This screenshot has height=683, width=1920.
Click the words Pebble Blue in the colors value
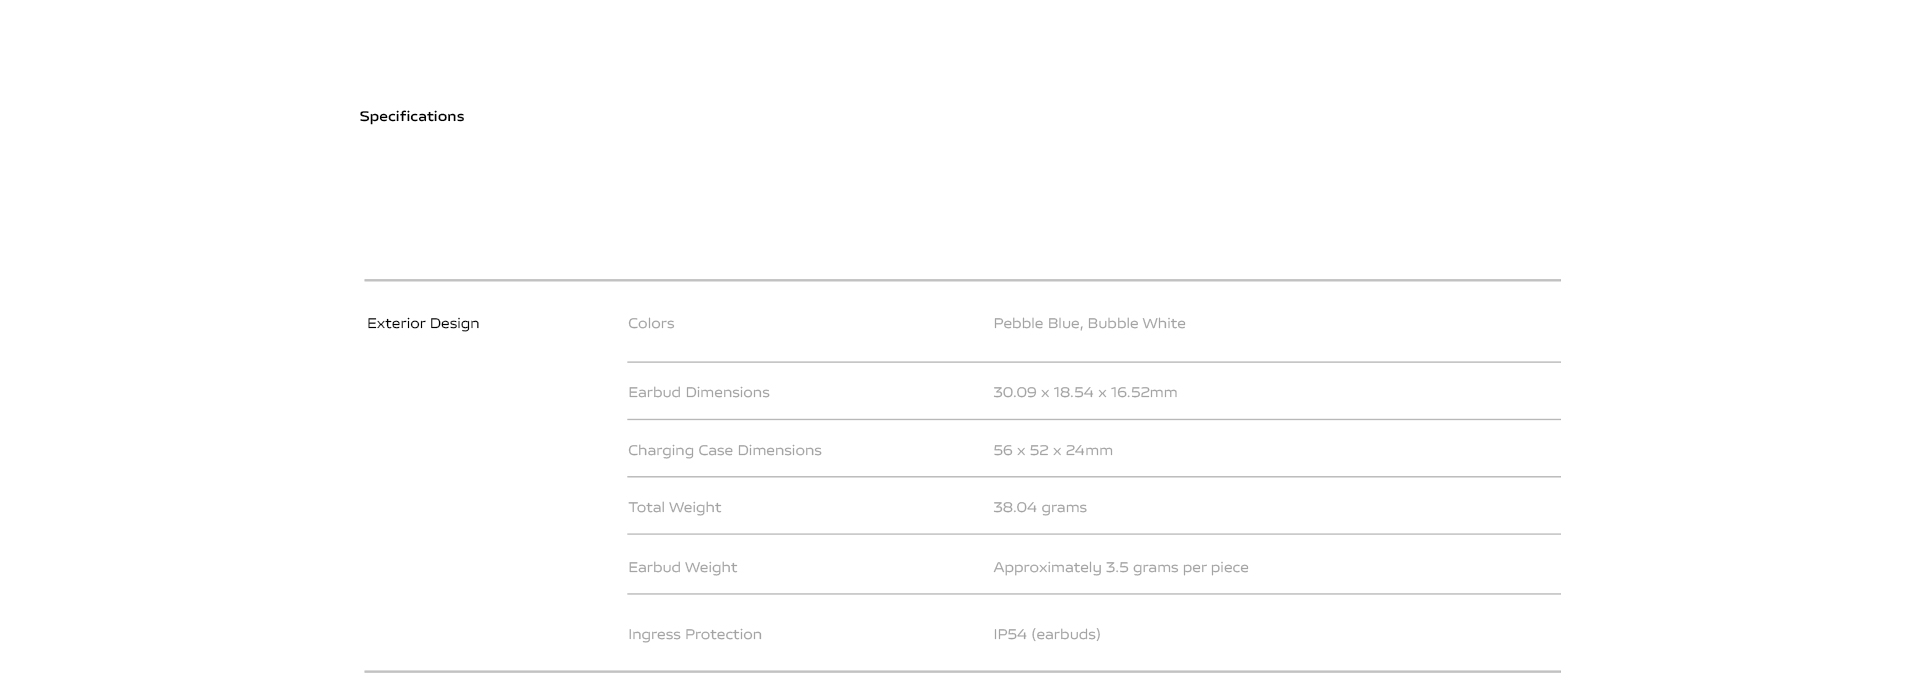pyautogui.click(x=1036, y=323)
